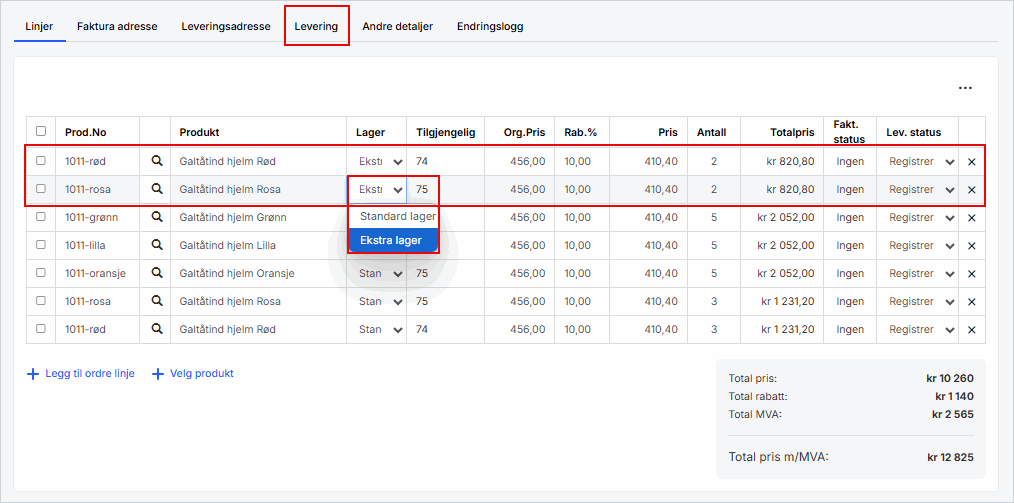Click the Antall field for Galtåtind hjelm Lilla

pos(713,245)
